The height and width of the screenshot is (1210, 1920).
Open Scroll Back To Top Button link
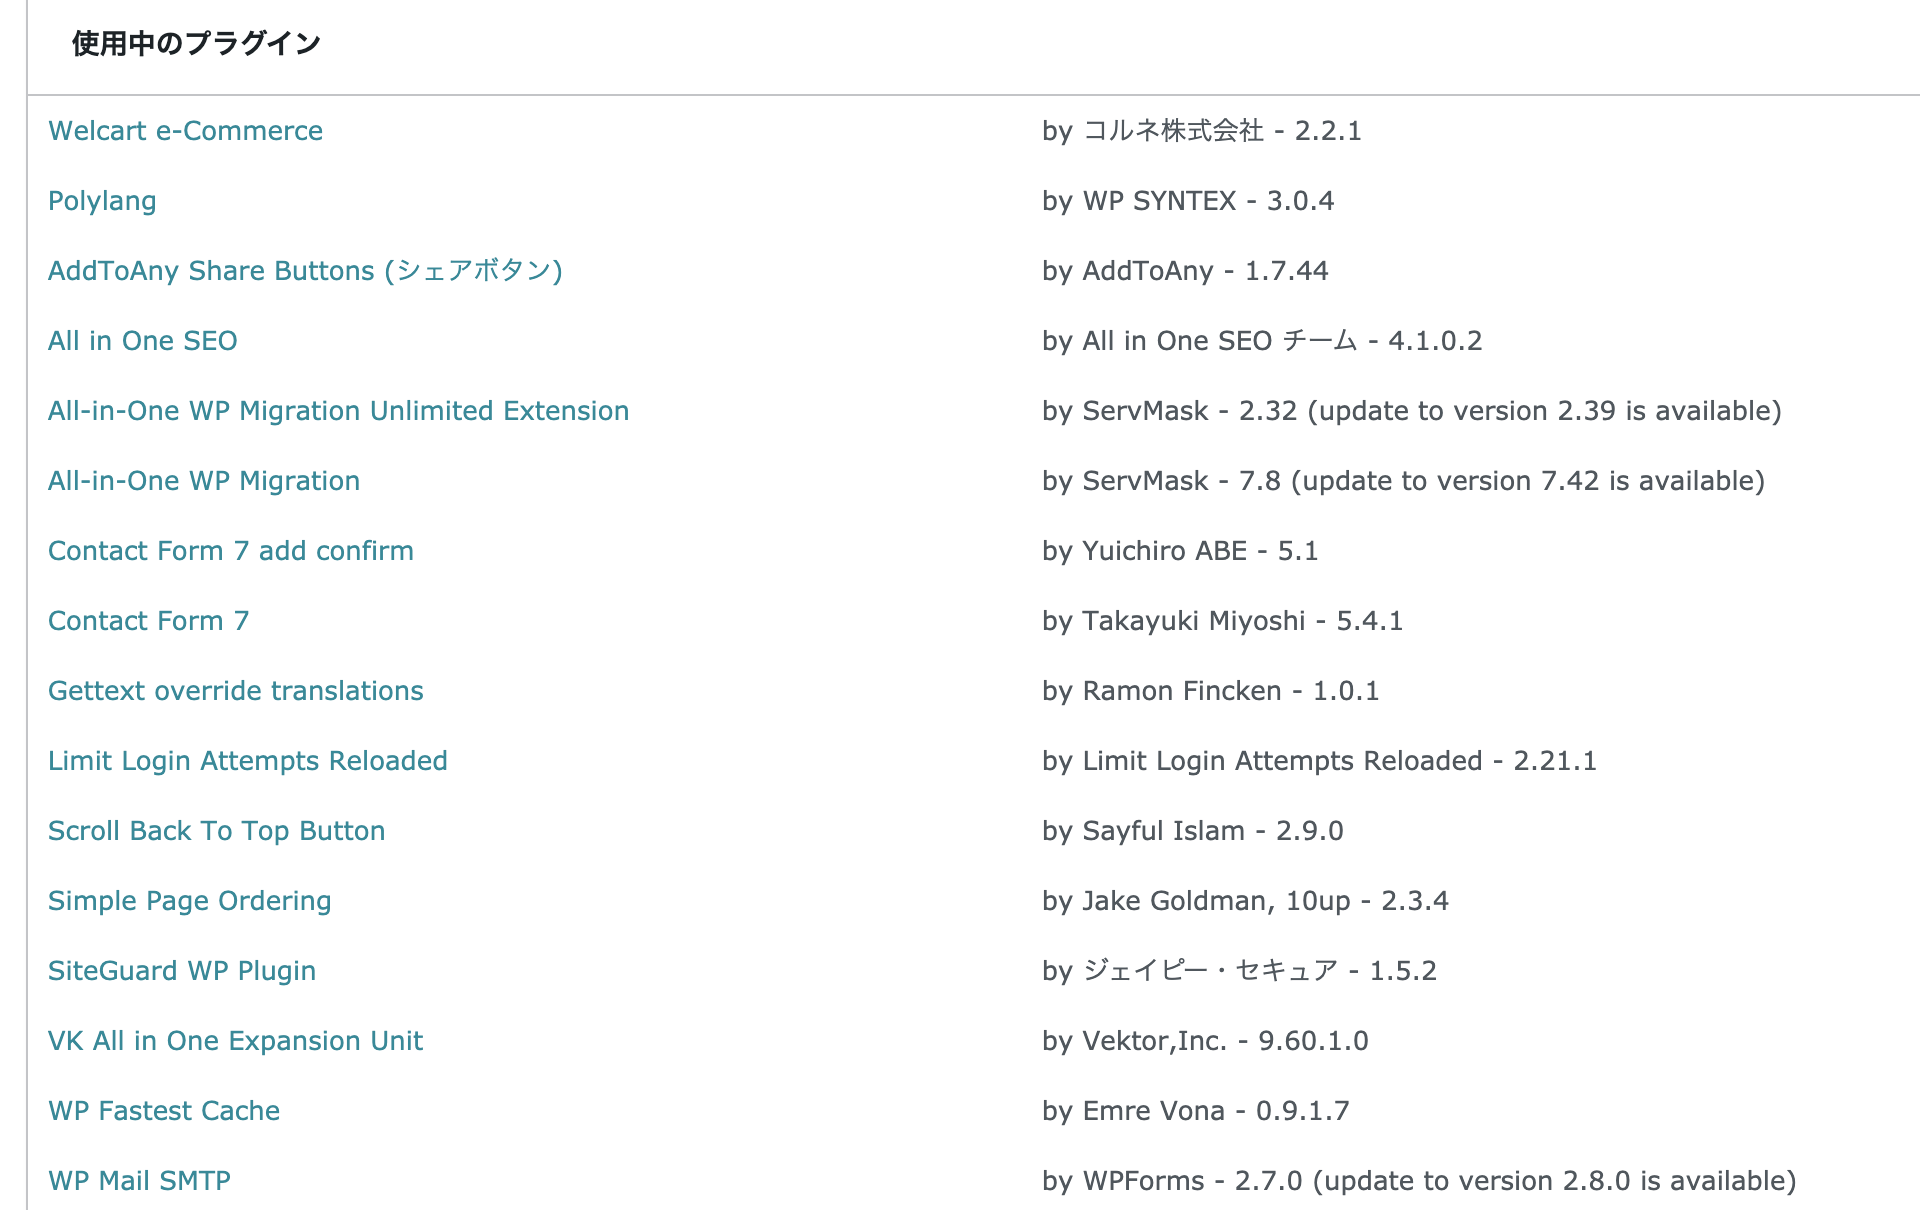coord(216,831)
